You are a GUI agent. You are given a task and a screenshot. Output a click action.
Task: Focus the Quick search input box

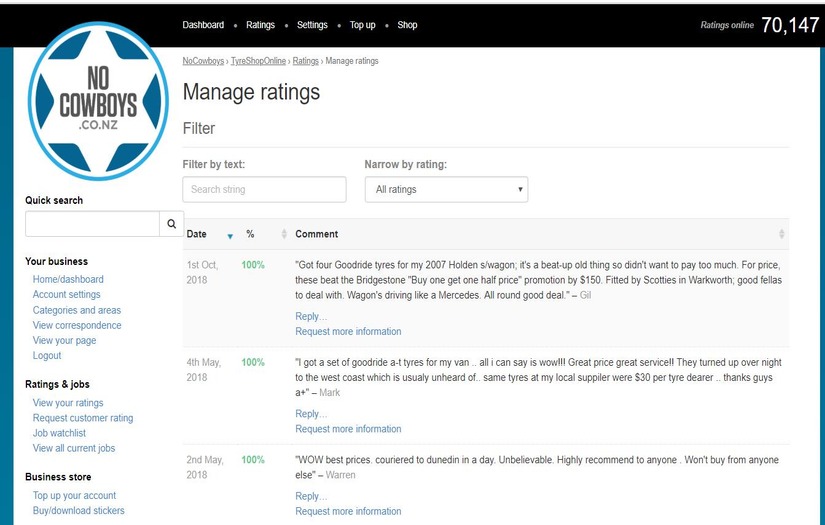click(x=92, y=224)
